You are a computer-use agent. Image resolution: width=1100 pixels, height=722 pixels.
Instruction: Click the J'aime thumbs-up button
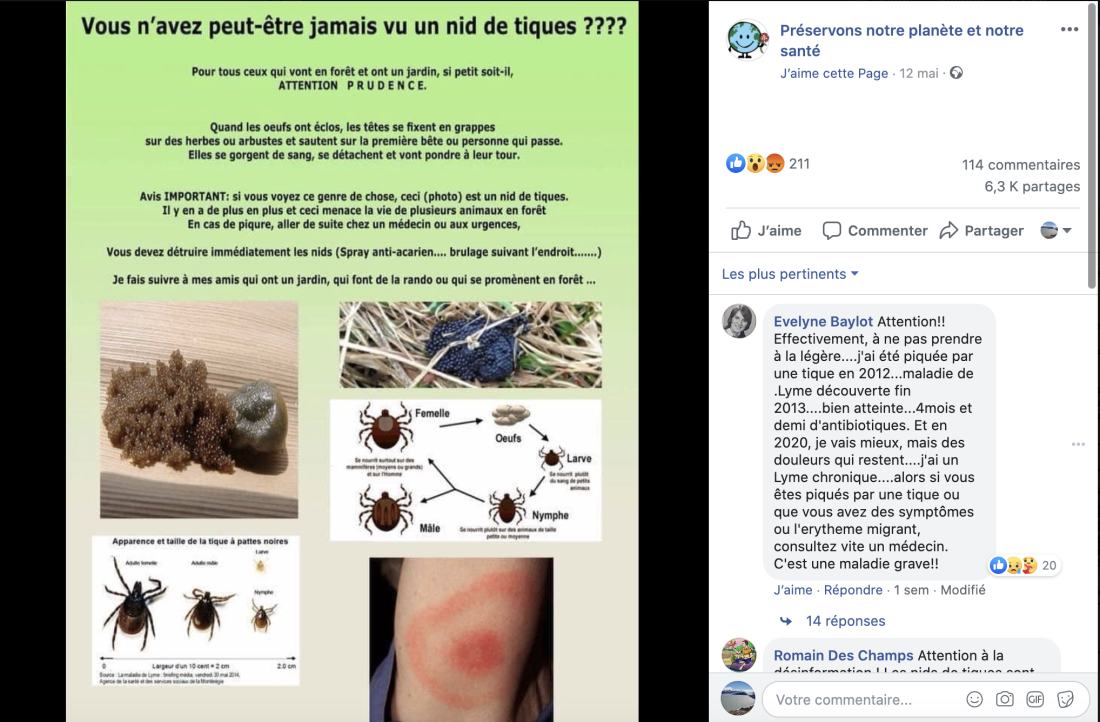[766, 231]
